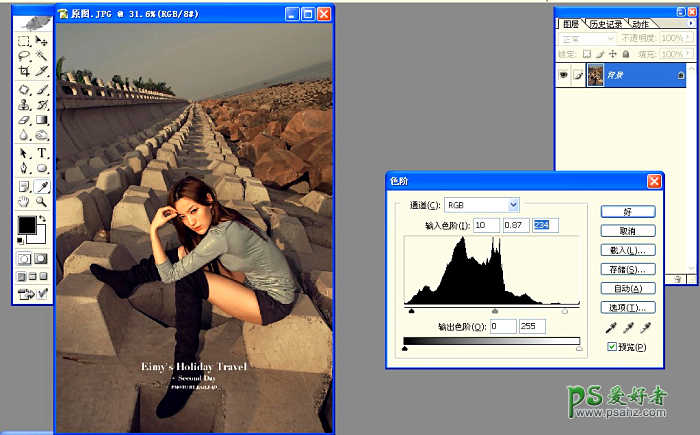The image size is (700, 435).
Task: Select the Rectangular Marquee tool
Action: tap(24, 41)
